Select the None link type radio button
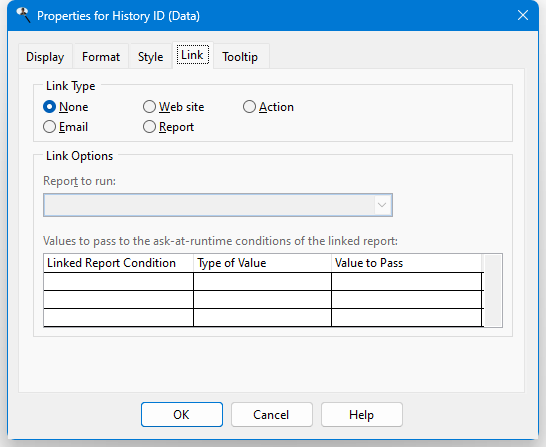The height and width of the screenshot is (447, 546). [x=66, y=107]
